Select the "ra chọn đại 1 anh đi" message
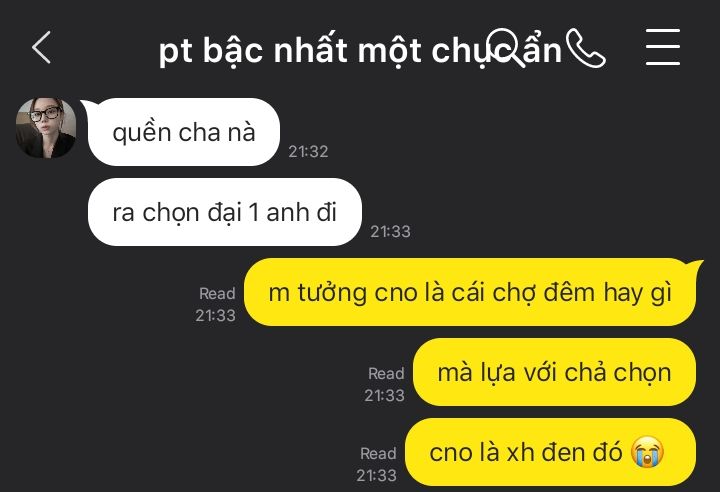Image resolution: width=720 pixels, height=492 pixels. 225,212
